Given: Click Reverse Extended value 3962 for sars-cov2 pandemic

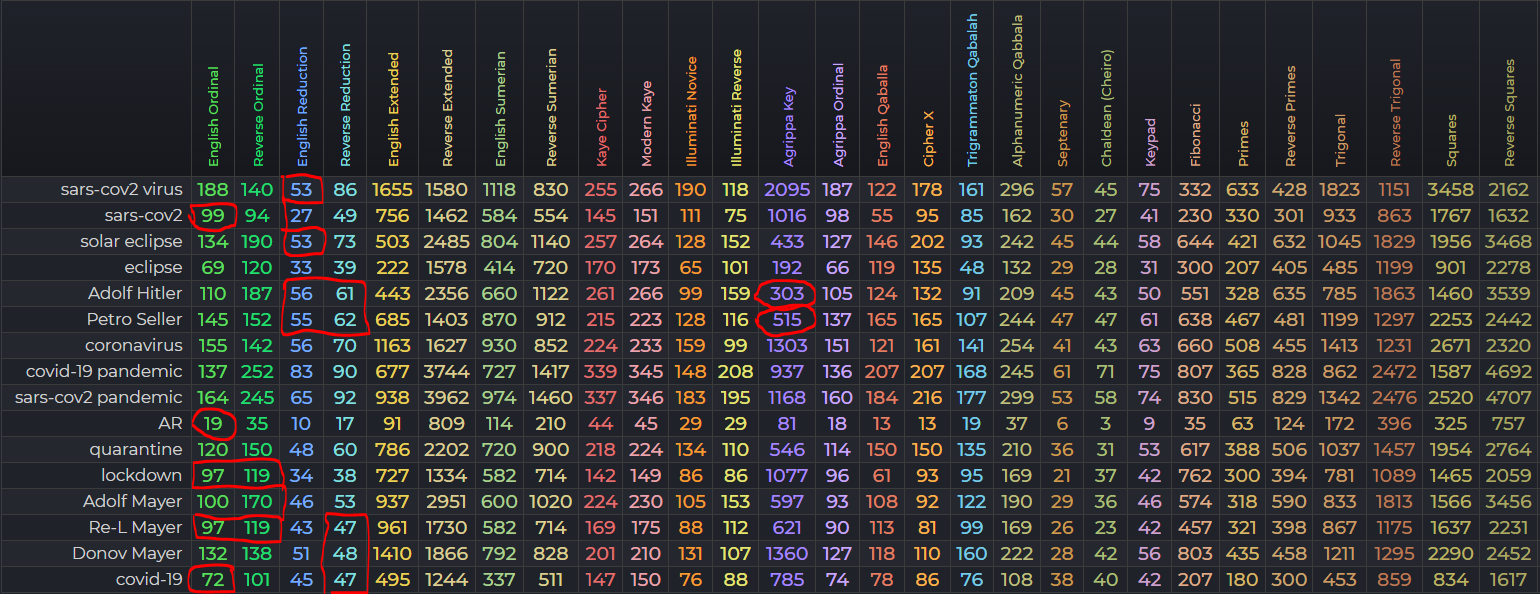Looking at the screenshot, I should pyautogui.click(x=447, y=397).
